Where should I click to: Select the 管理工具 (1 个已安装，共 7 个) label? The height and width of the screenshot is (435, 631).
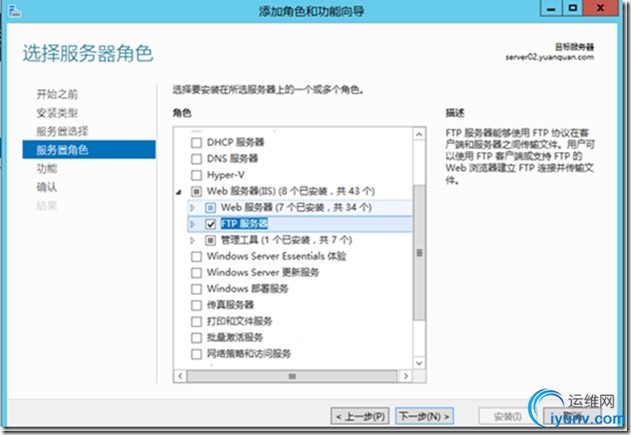click(x=287, y=240)
